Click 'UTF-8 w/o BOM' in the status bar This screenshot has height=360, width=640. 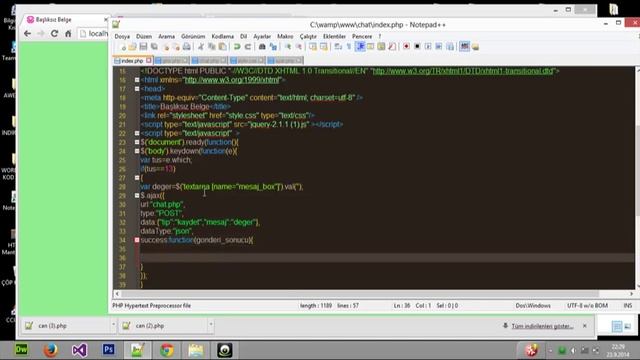(587, 306)
